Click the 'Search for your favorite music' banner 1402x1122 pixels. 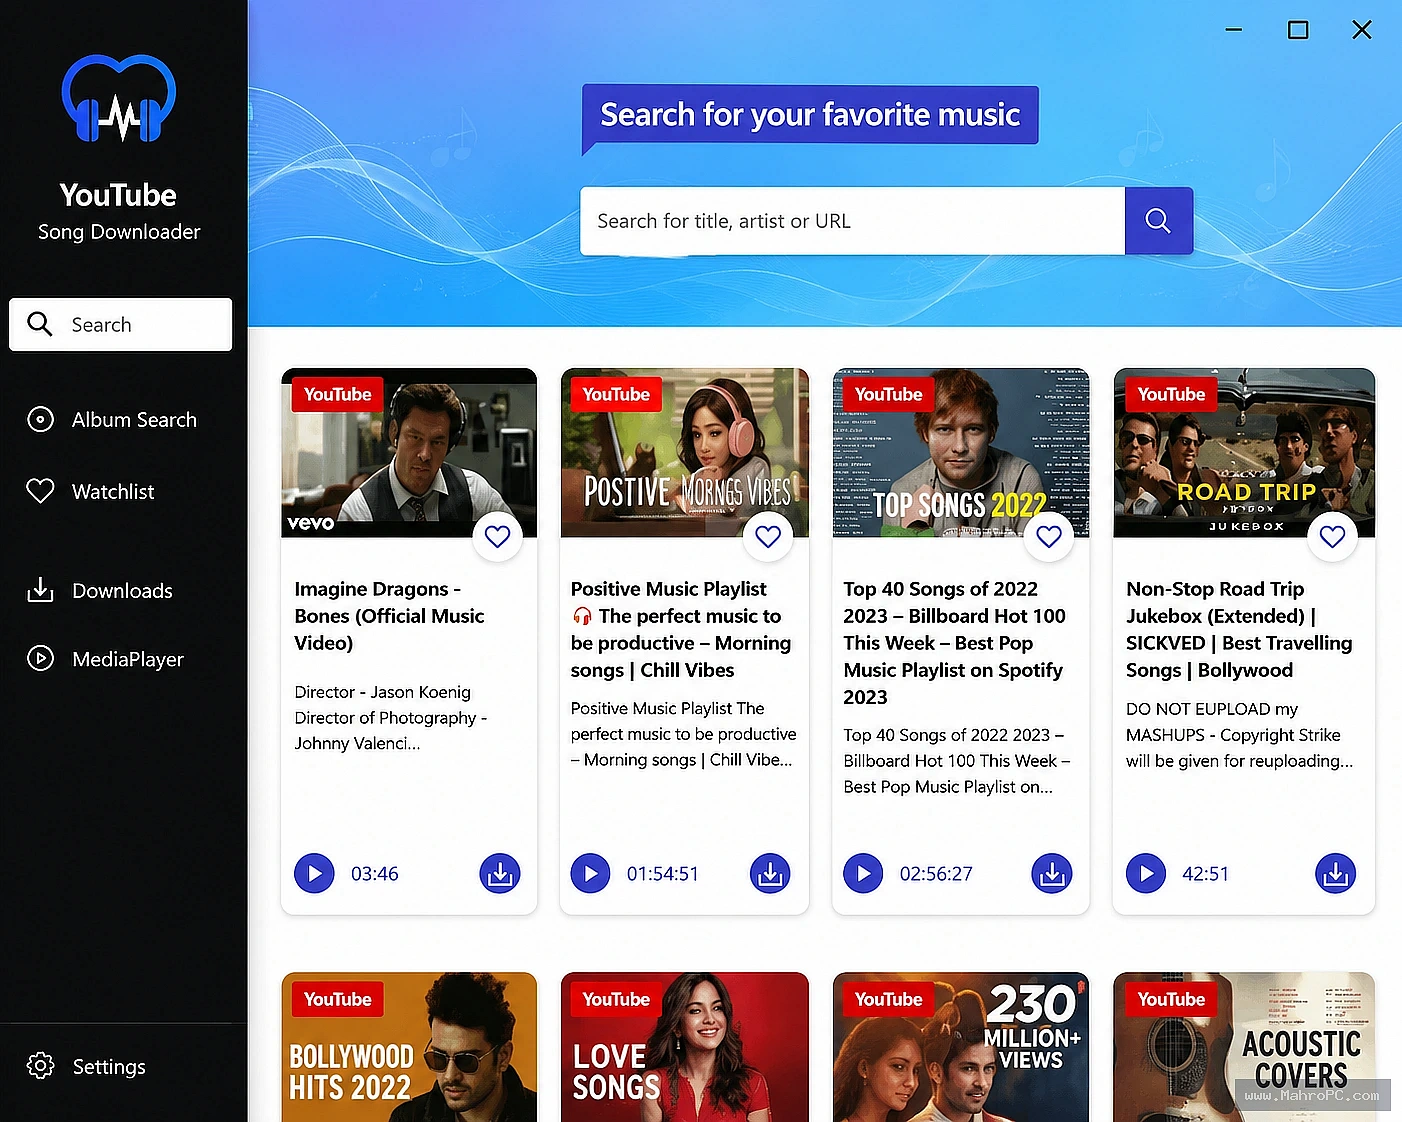click(810, 115)
